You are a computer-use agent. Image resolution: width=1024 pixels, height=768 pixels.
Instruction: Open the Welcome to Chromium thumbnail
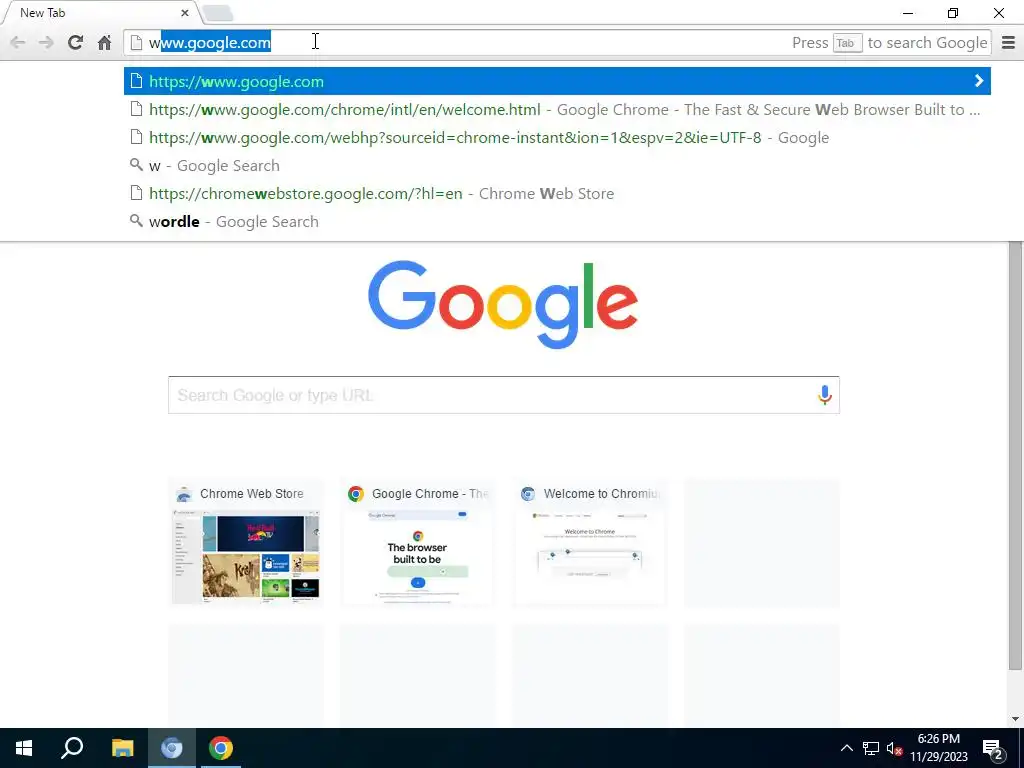click(x=589, y=543)
